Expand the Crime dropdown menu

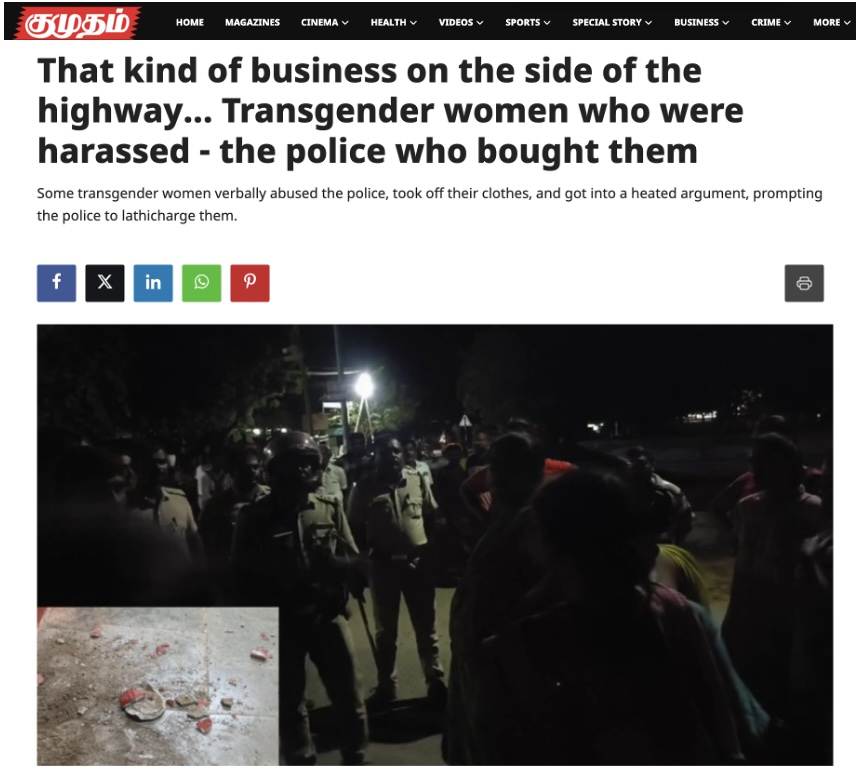[x=771, y=23]
